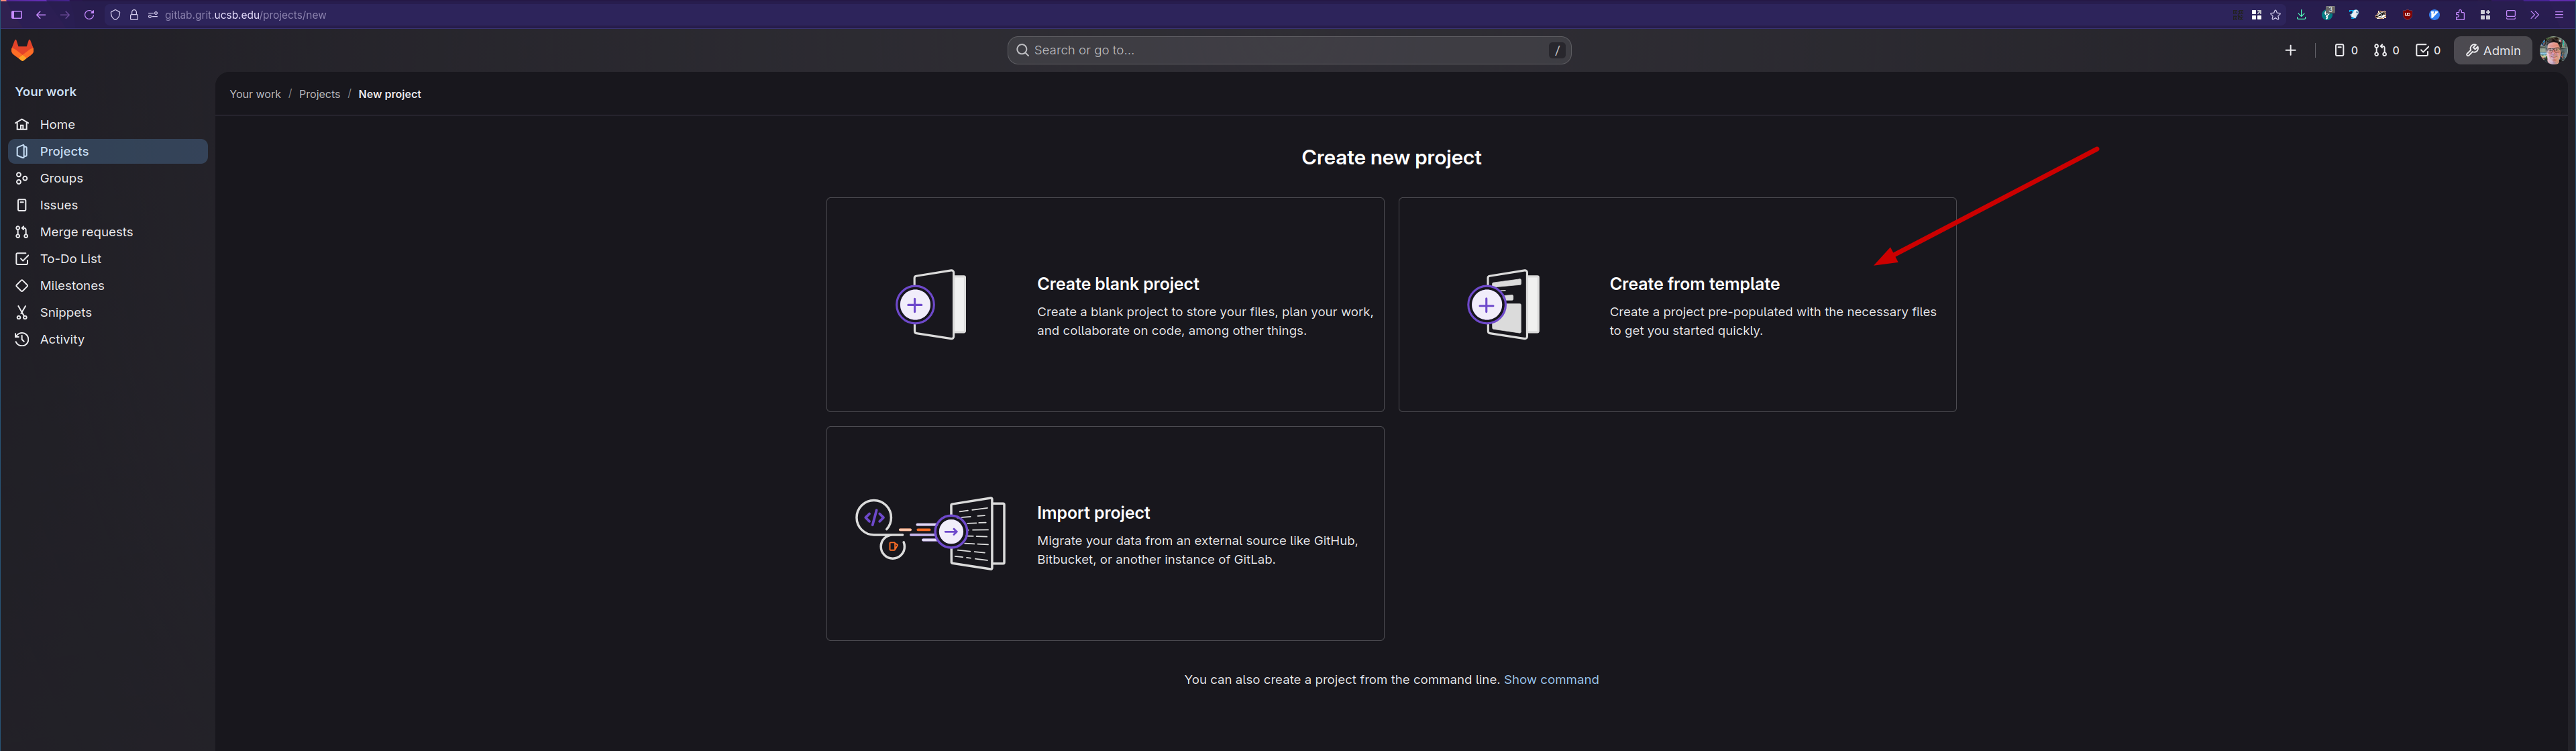Open assigned issues counter icon
Viewport: 2576px width, 751px height.
[2345, 50]
